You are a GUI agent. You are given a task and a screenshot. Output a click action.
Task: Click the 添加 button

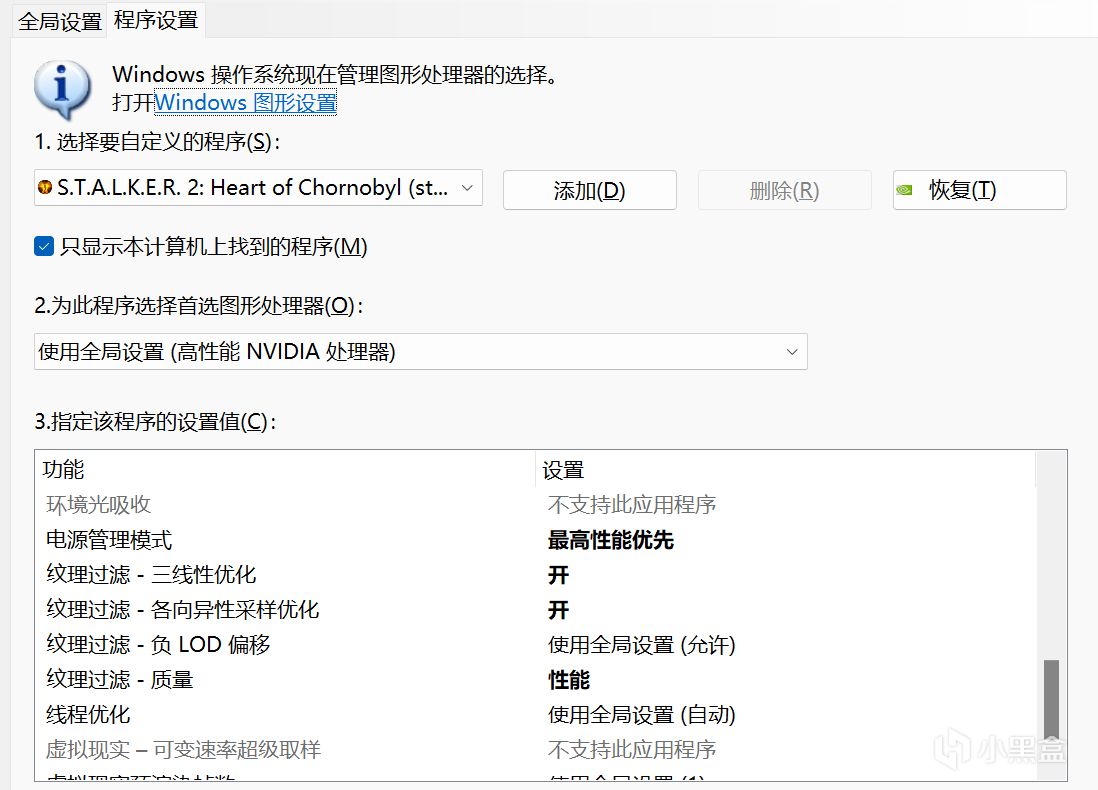pos(589,190)
